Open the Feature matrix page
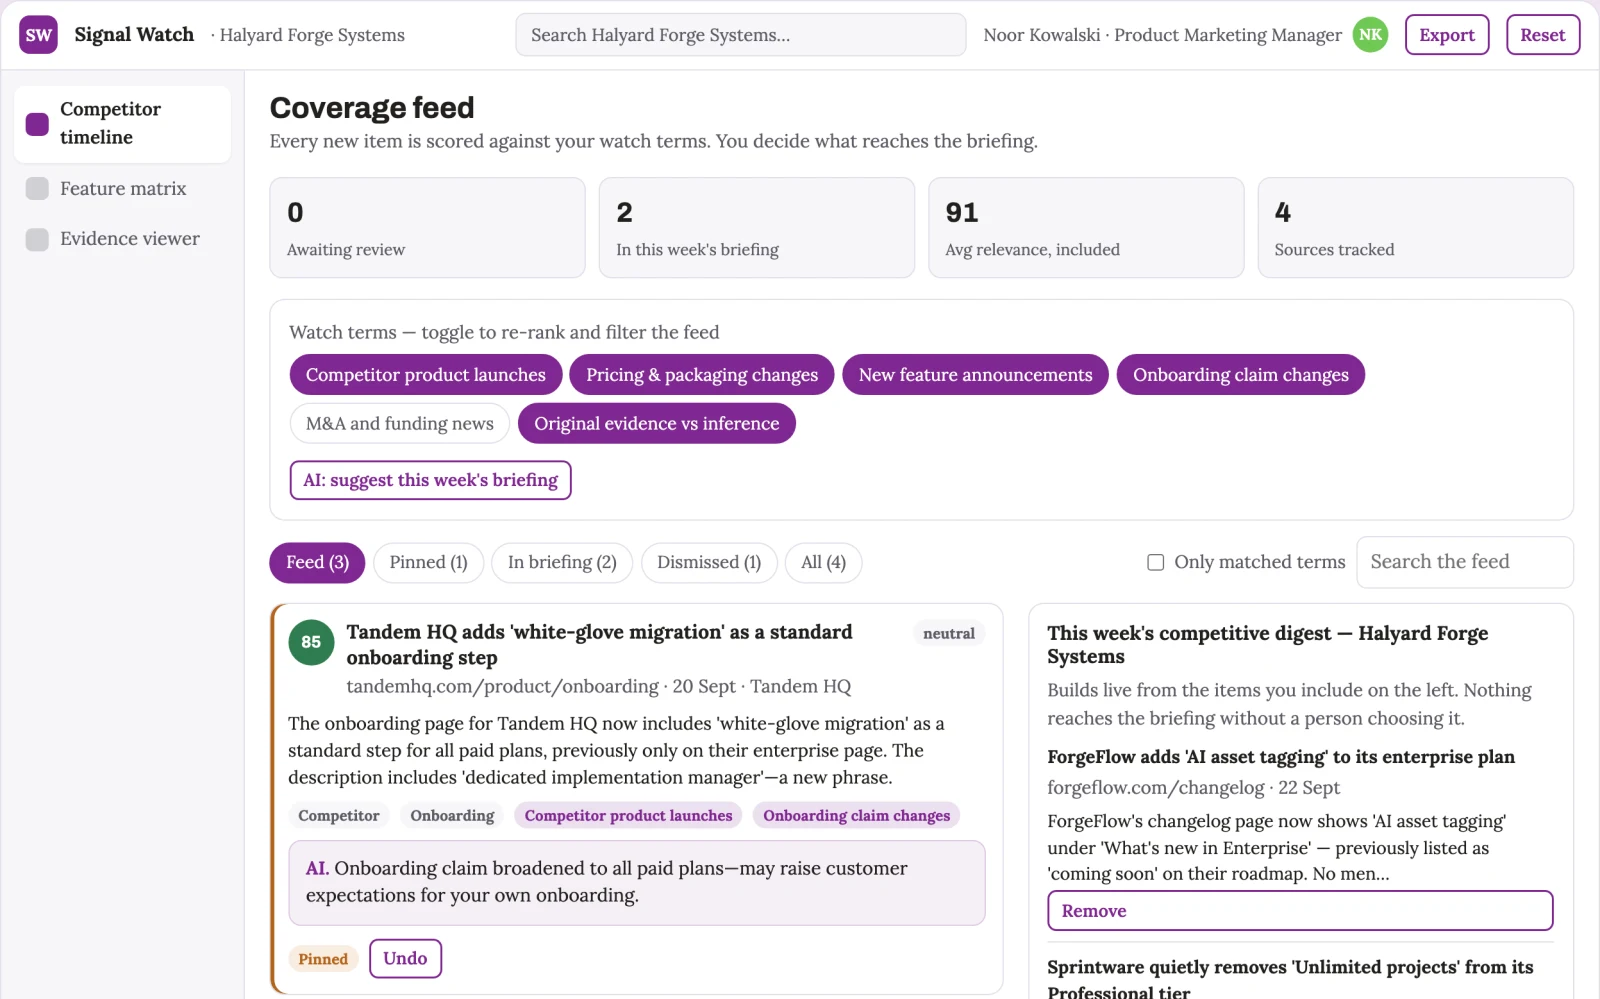Screen dimensions: 1600x999 123,189
